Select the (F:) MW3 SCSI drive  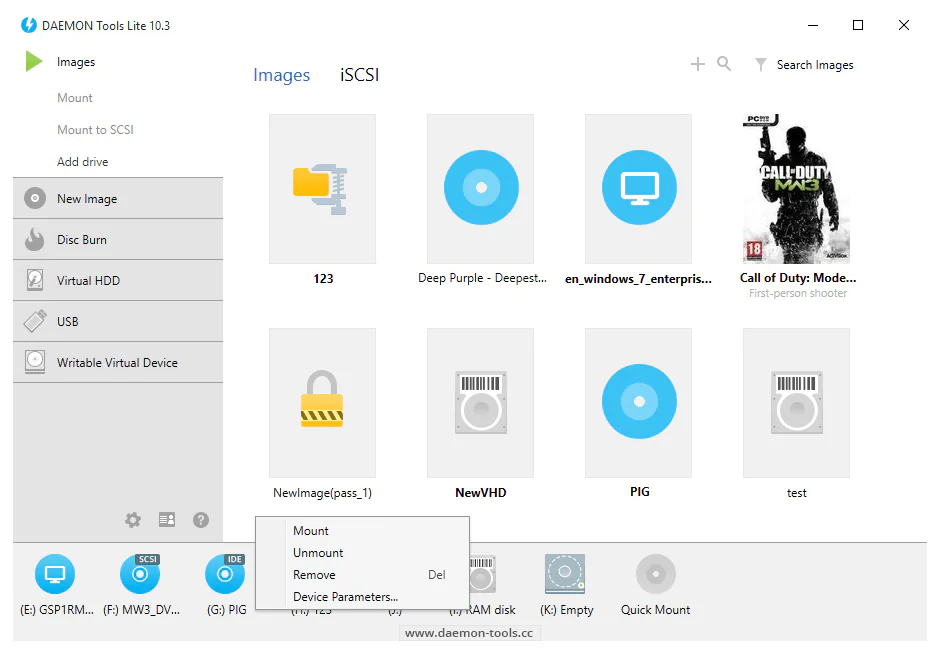pos(140,575)
